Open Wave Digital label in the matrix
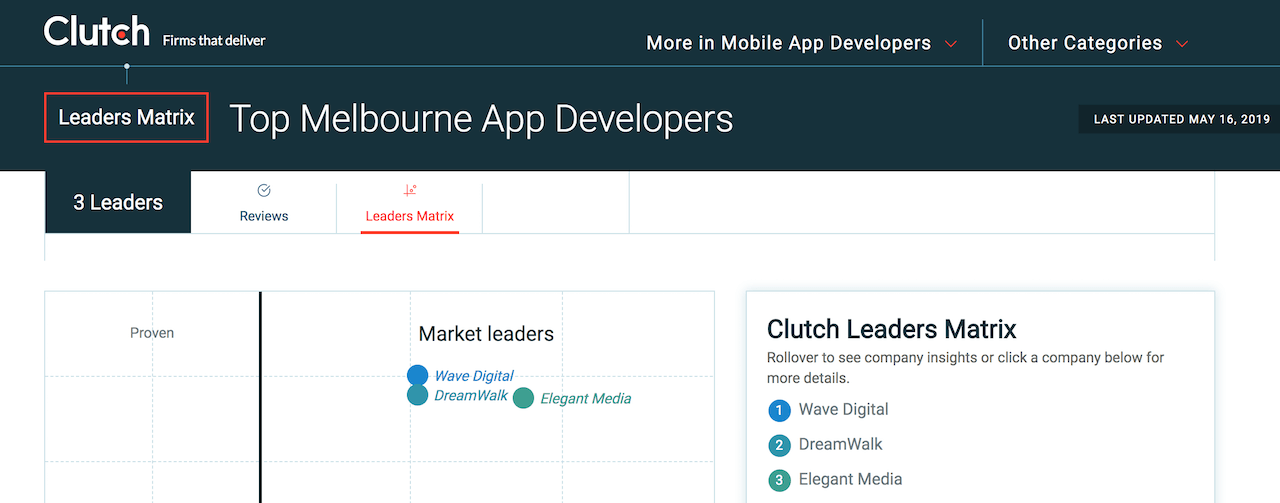Viewport: 1280px width, 503px height. pyautogui.click(x=474, y=376)
